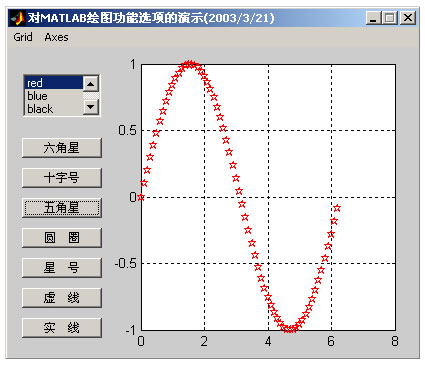Open the Grid menu

[x=23, y=37]
